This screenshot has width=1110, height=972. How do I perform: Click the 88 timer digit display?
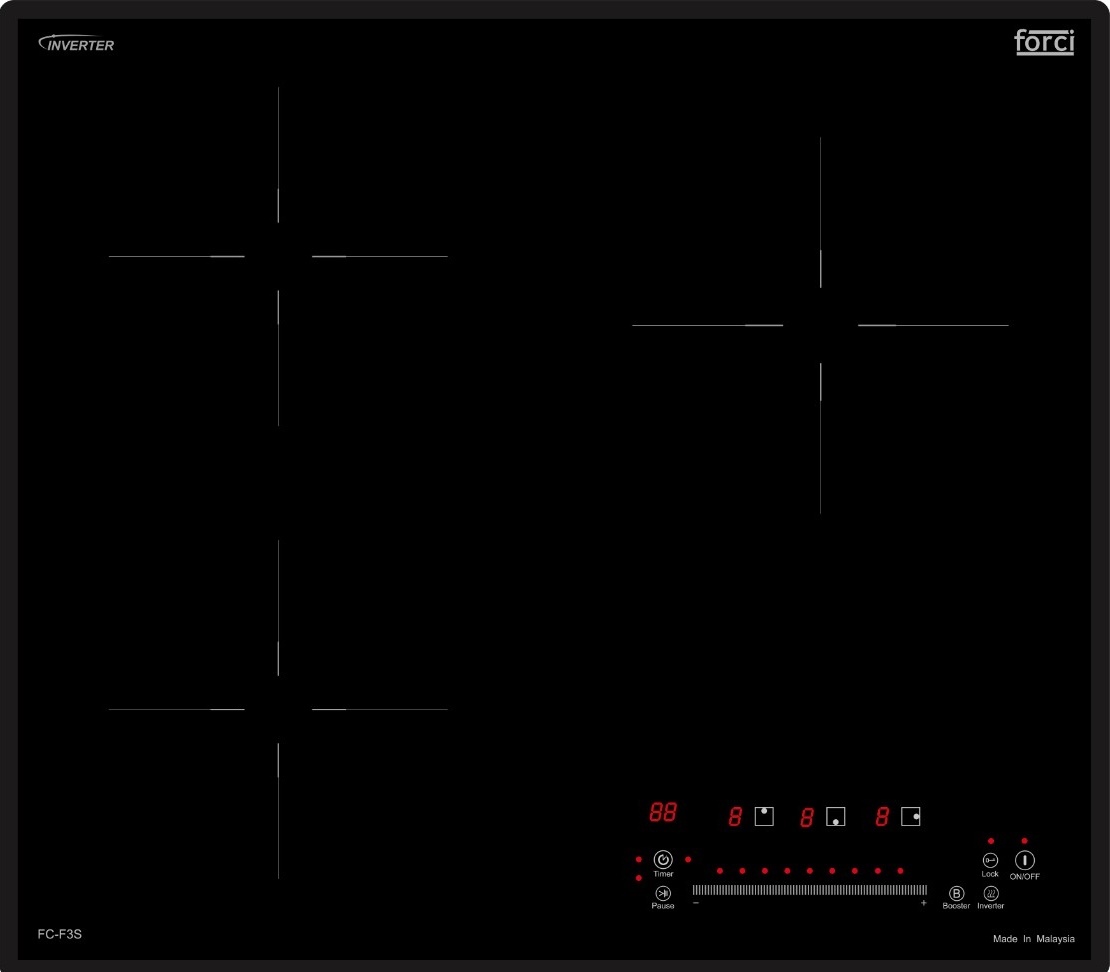point(662,812)
